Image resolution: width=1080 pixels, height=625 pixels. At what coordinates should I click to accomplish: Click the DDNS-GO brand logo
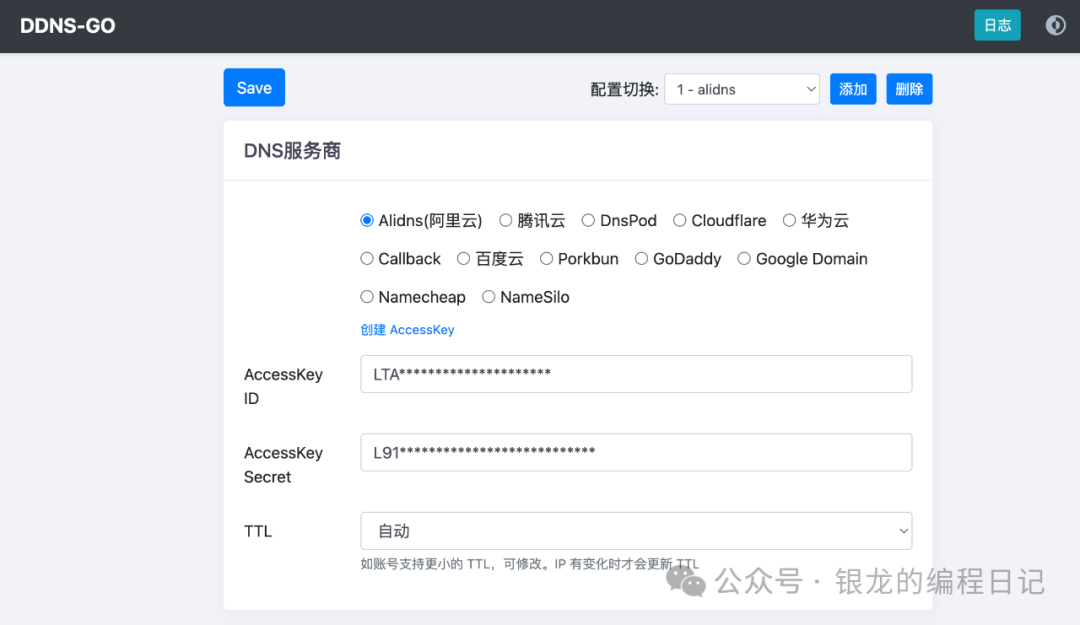68,26
